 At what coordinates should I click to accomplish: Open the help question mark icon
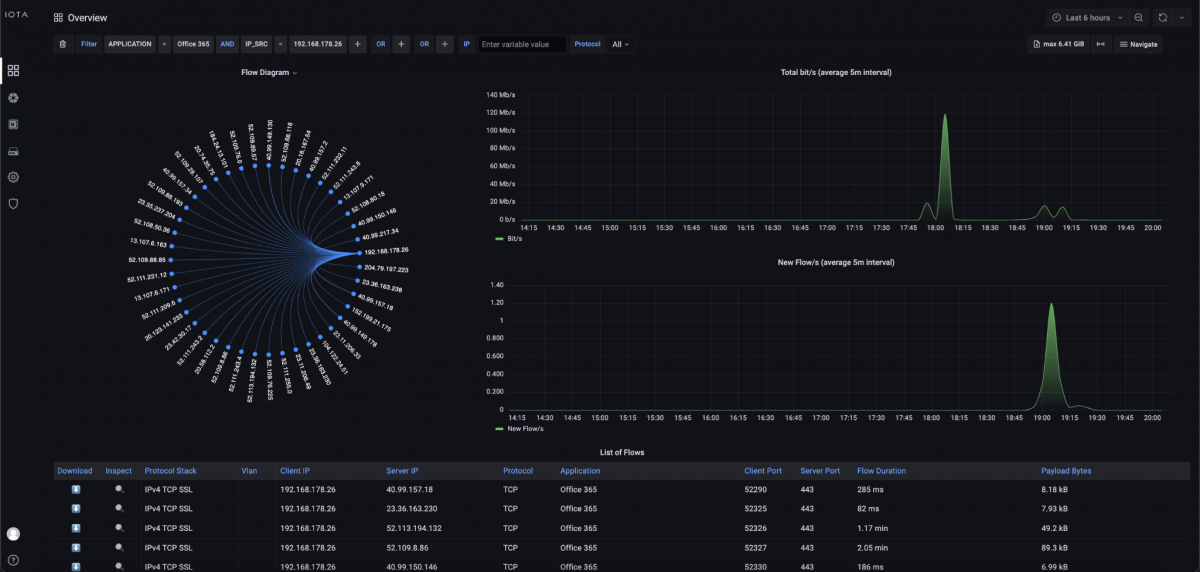[13, 559]
